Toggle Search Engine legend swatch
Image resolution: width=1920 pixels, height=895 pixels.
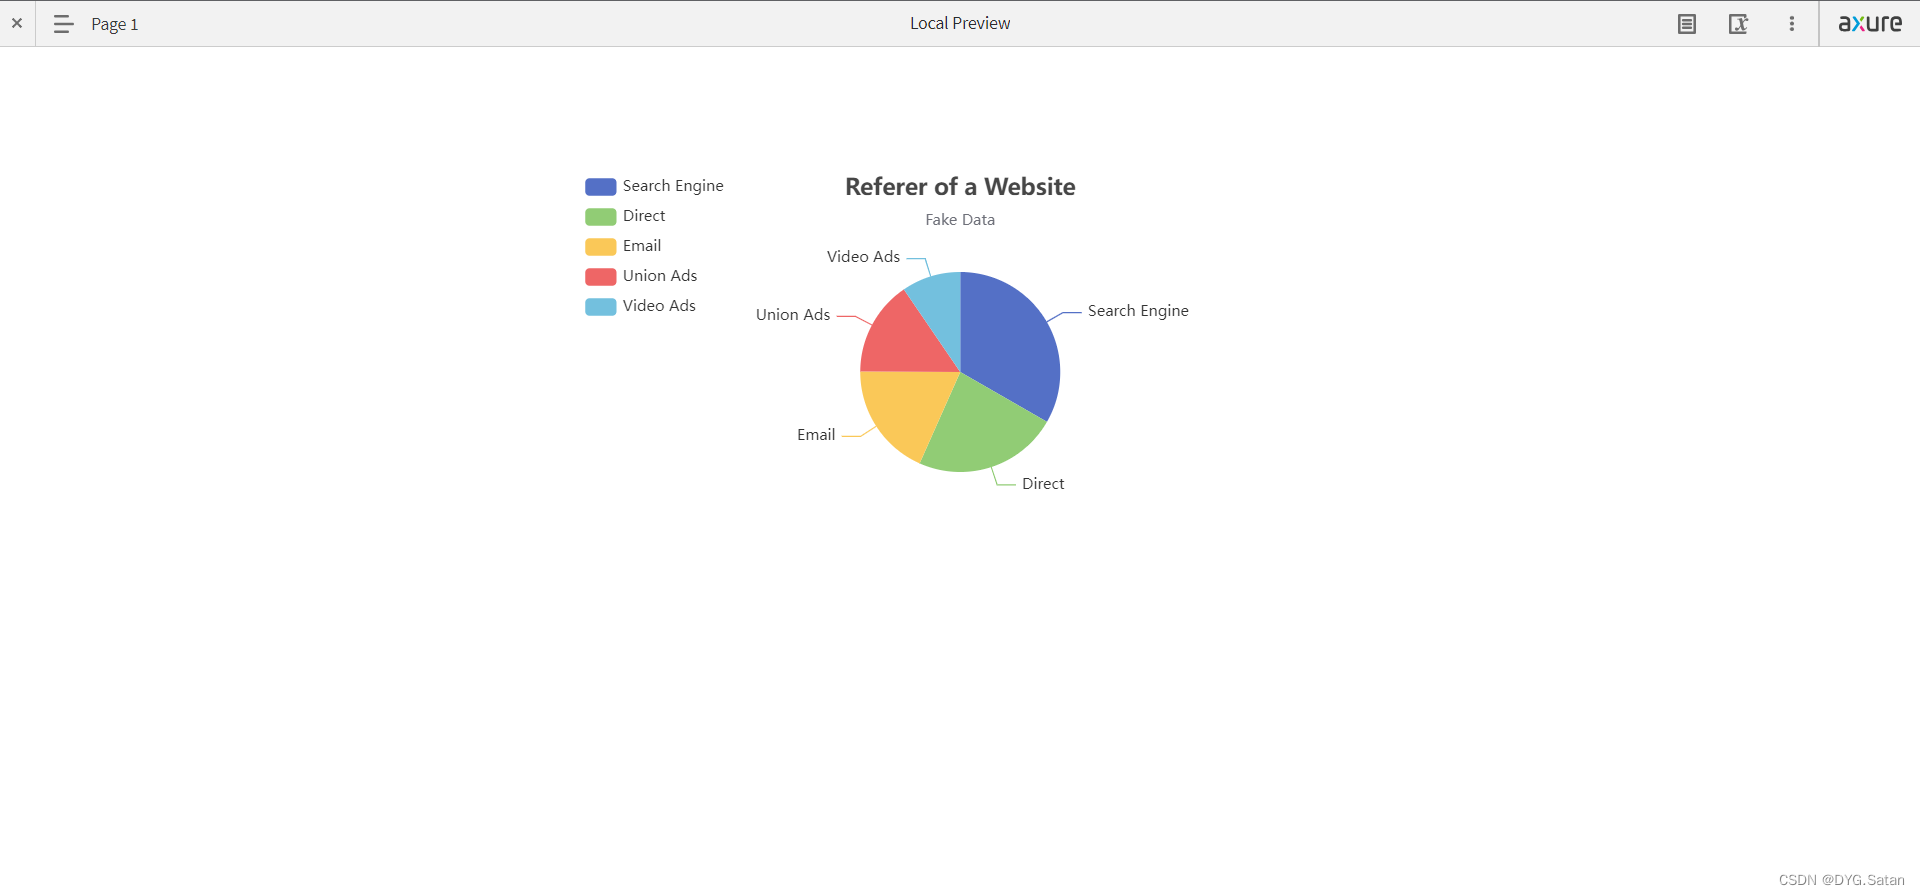601,187
